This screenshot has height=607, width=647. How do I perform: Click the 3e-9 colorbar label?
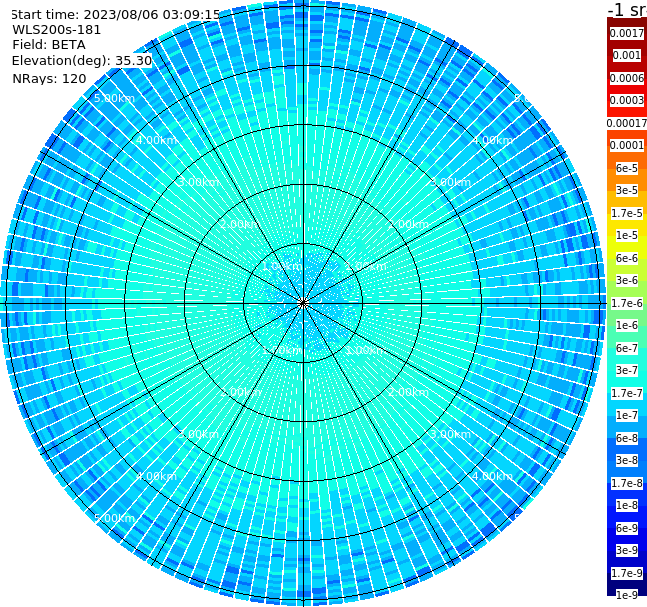(x=627, y=550)
